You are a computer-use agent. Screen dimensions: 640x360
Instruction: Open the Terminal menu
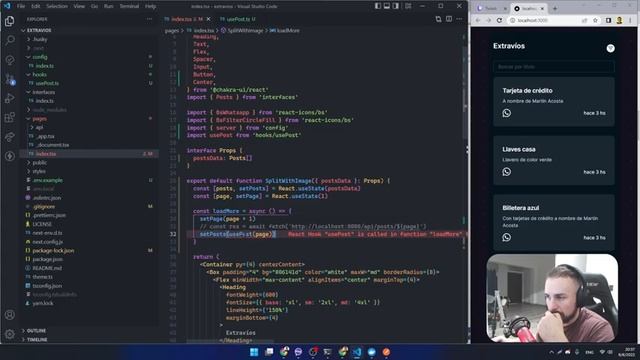click(129, 6)
